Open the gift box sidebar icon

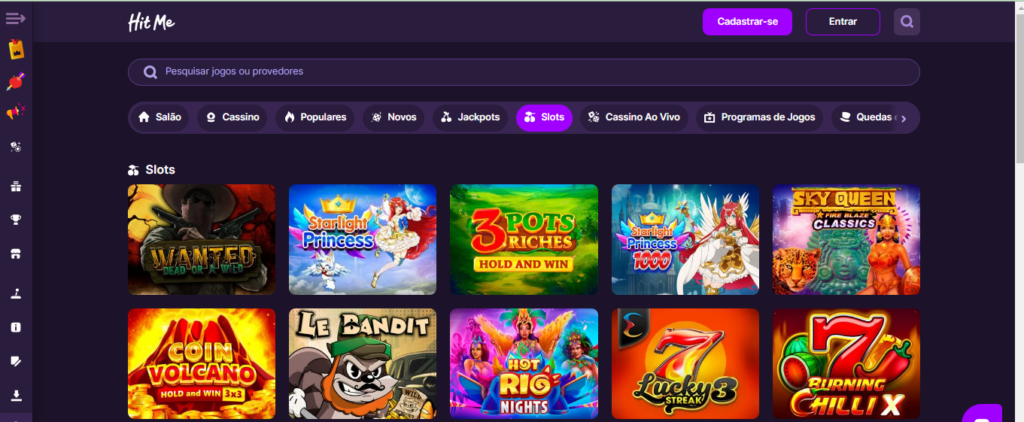(16, 187)
